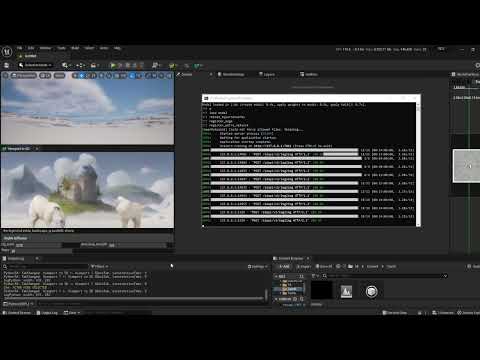Toggle grid snapping in the viewport toolbar

click(116, 76)
